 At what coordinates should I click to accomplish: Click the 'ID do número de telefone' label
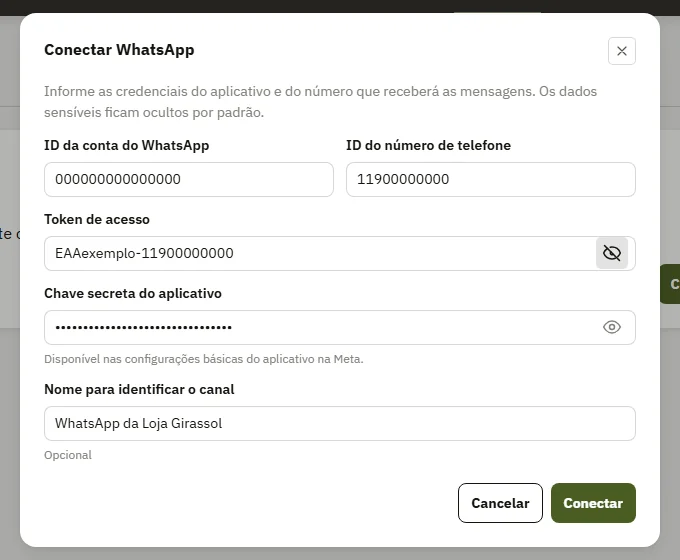(428, 145)
